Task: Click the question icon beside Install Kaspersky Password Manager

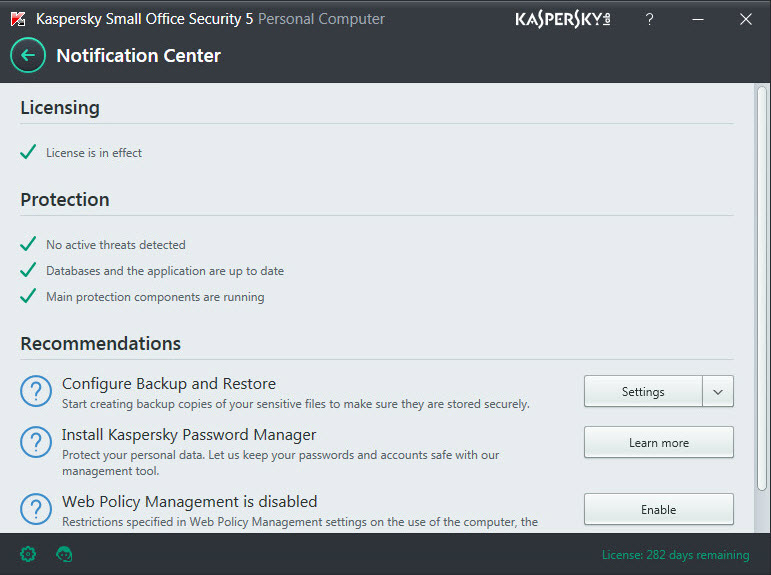Action: point(36,442)
